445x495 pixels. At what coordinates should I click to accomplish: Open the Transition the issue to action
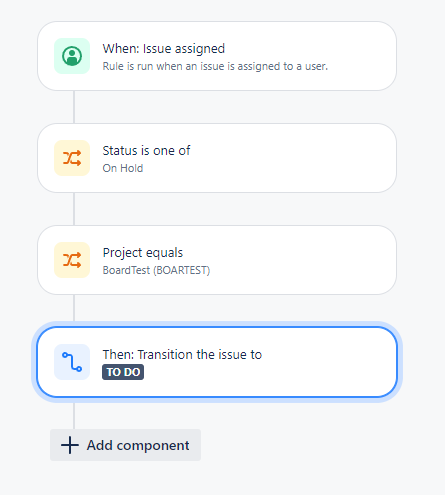click(x=217, y=362)
